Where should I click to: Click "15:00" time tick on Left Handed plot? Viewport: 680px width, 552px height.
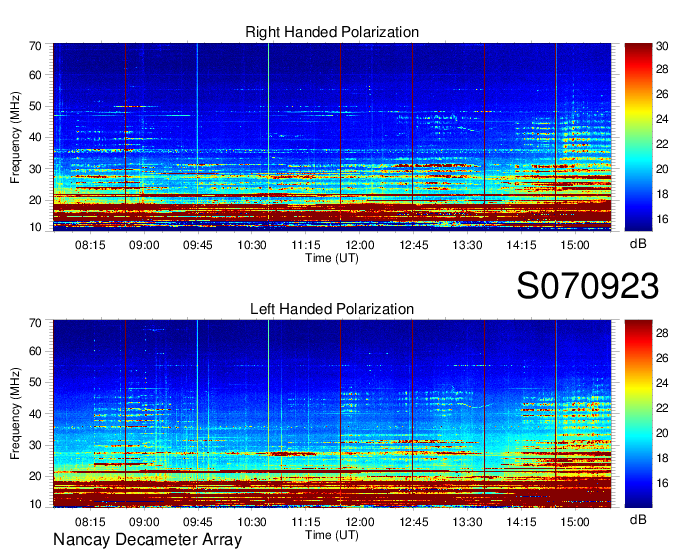(575, 522)
